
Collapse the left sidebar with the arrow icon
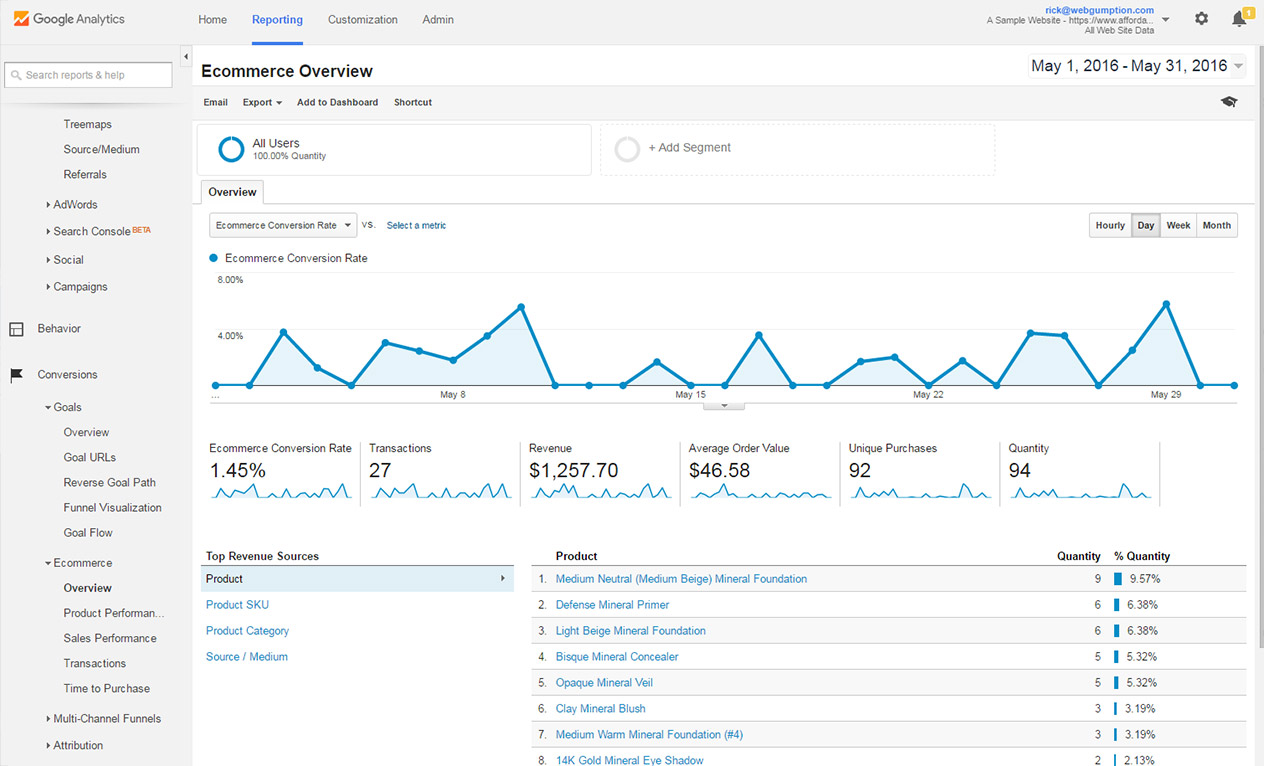coord(185,57)
